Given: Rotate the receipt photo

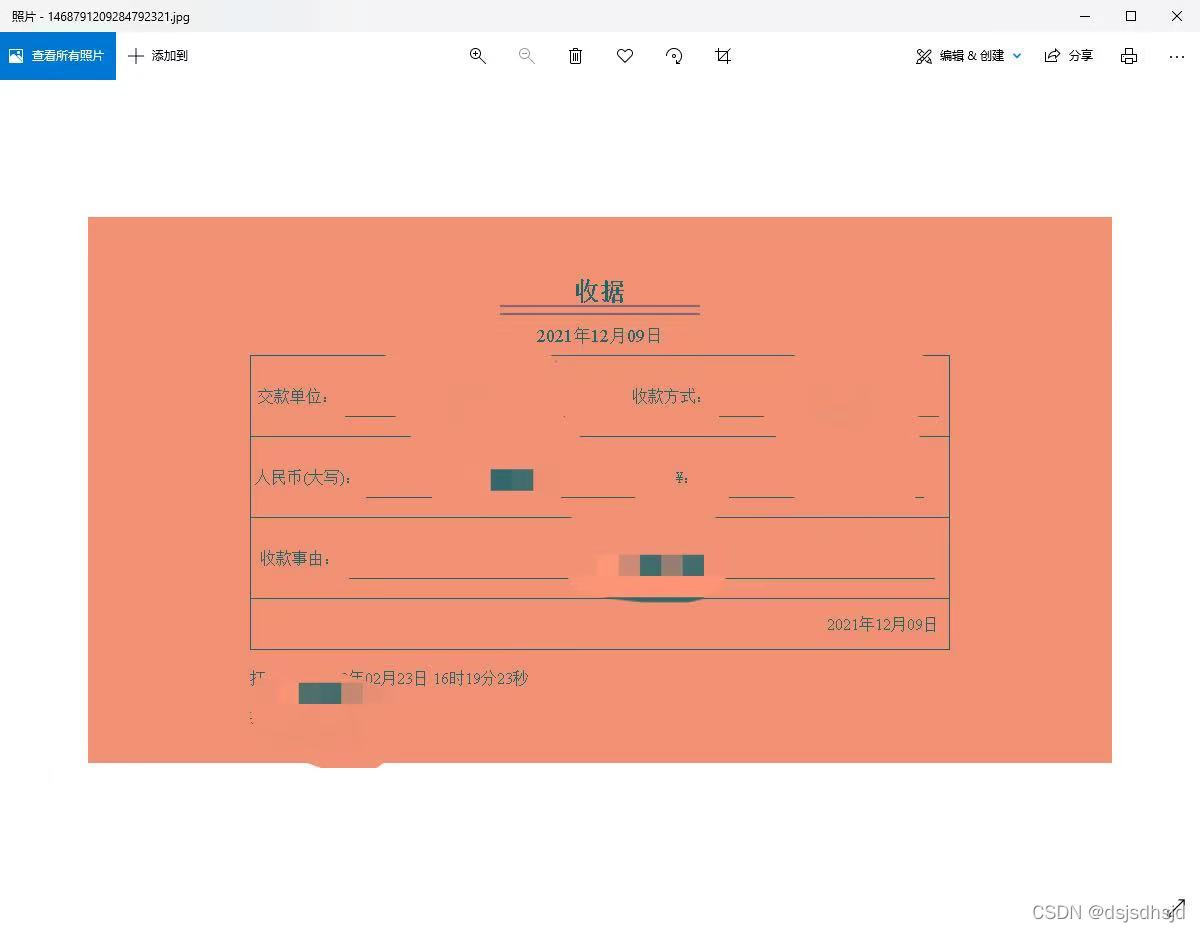Looking at the screenshot, I should [674, 56].
